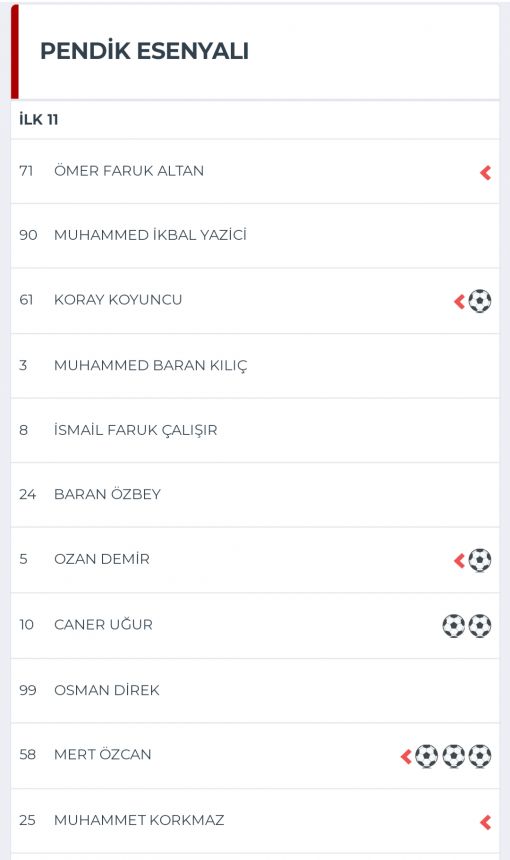Screen dimensions: 510x860
Task: Click the red substitution arrow for Muhammet Korkmaz
Action: tap(485, 822)
